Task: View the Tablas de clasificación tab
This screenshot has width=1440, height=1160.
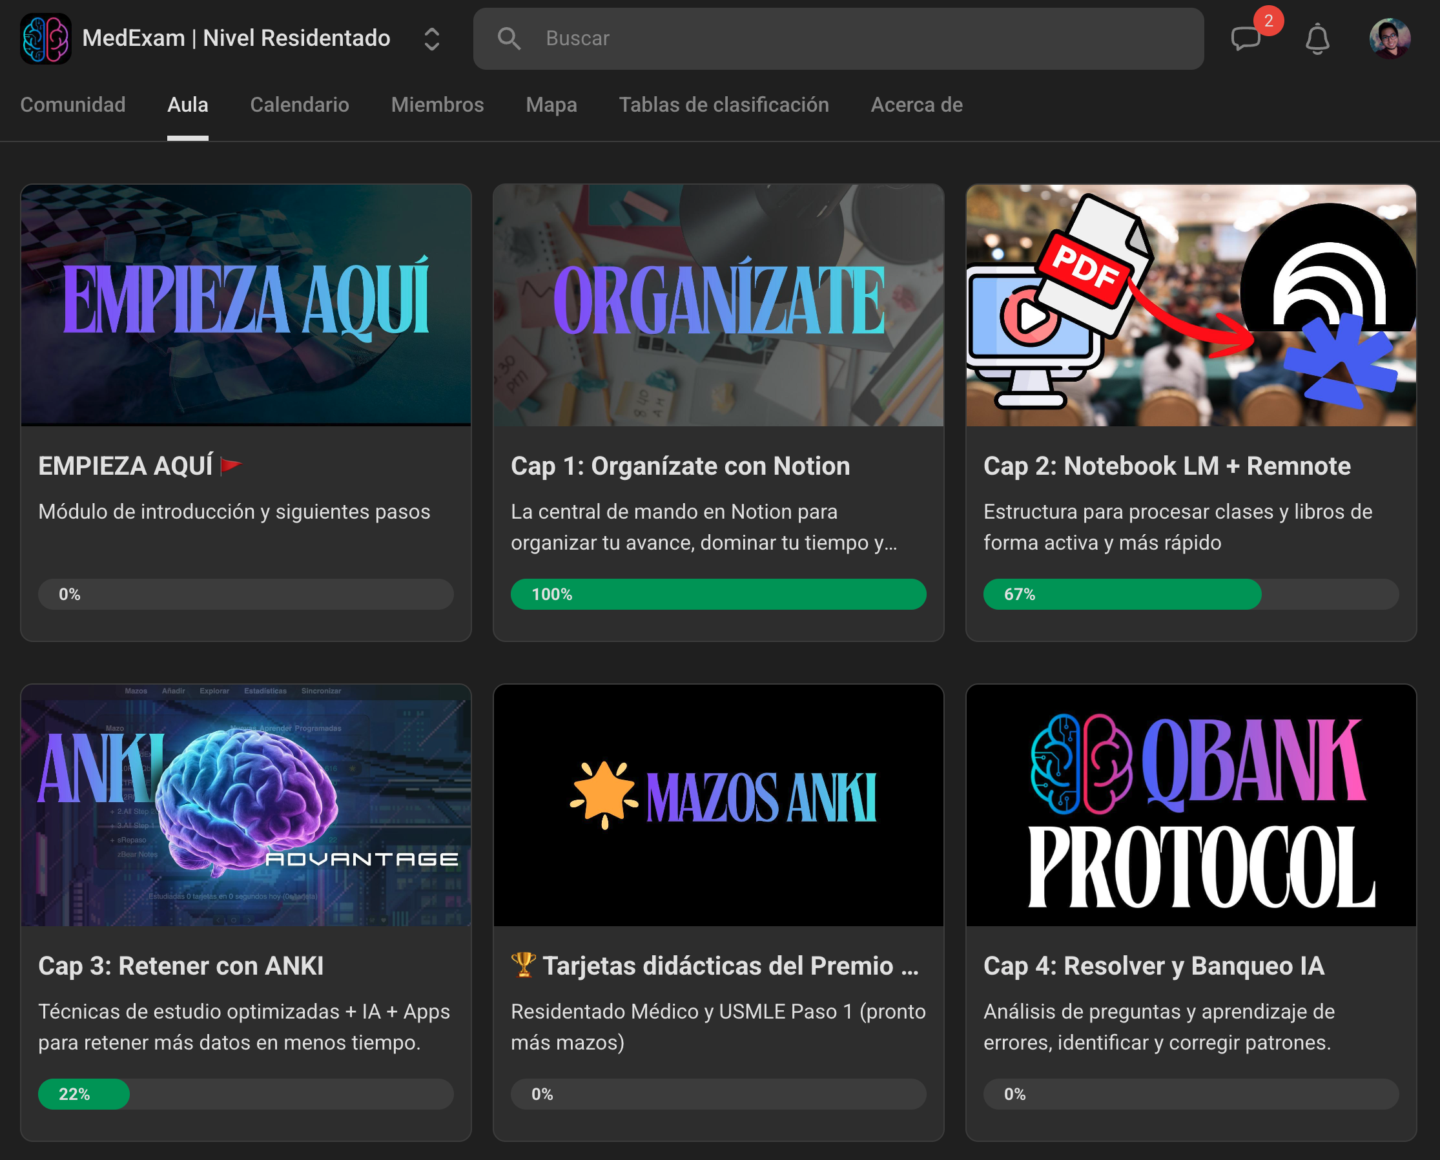Action: (724, 105)
